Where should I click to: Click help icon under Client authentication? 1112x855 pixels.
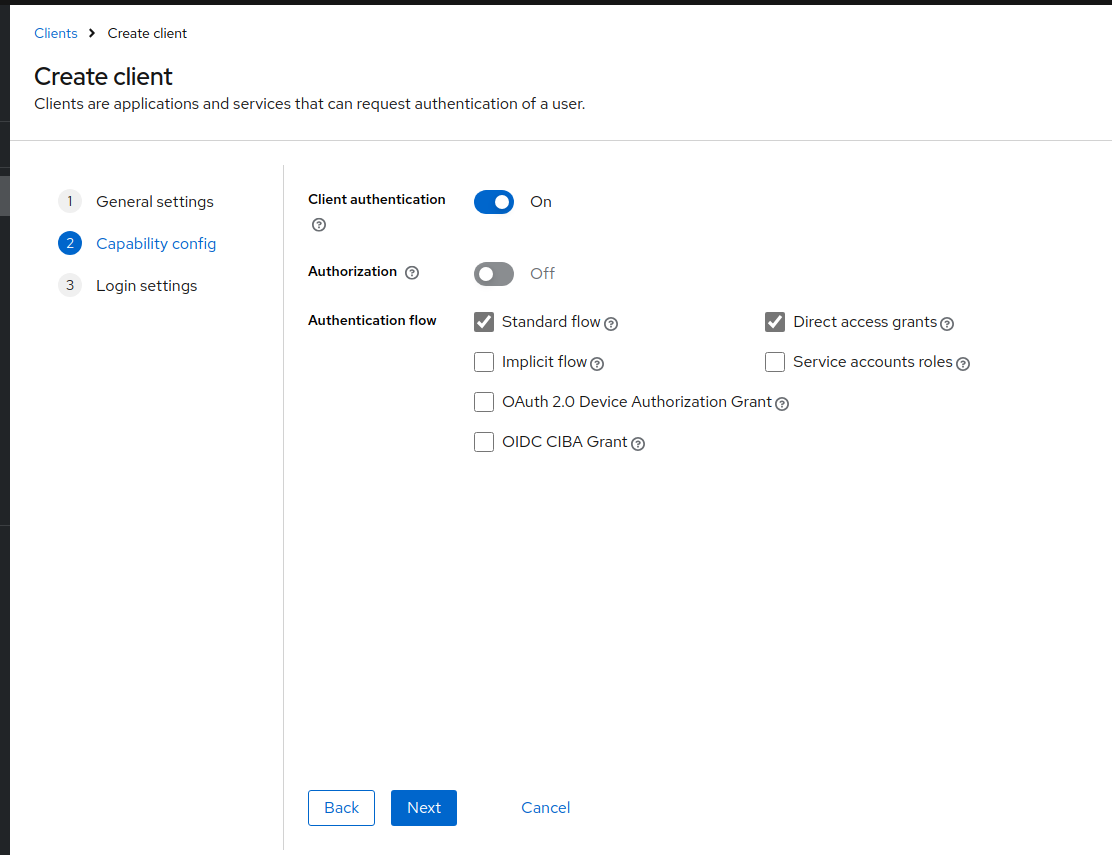319,225
